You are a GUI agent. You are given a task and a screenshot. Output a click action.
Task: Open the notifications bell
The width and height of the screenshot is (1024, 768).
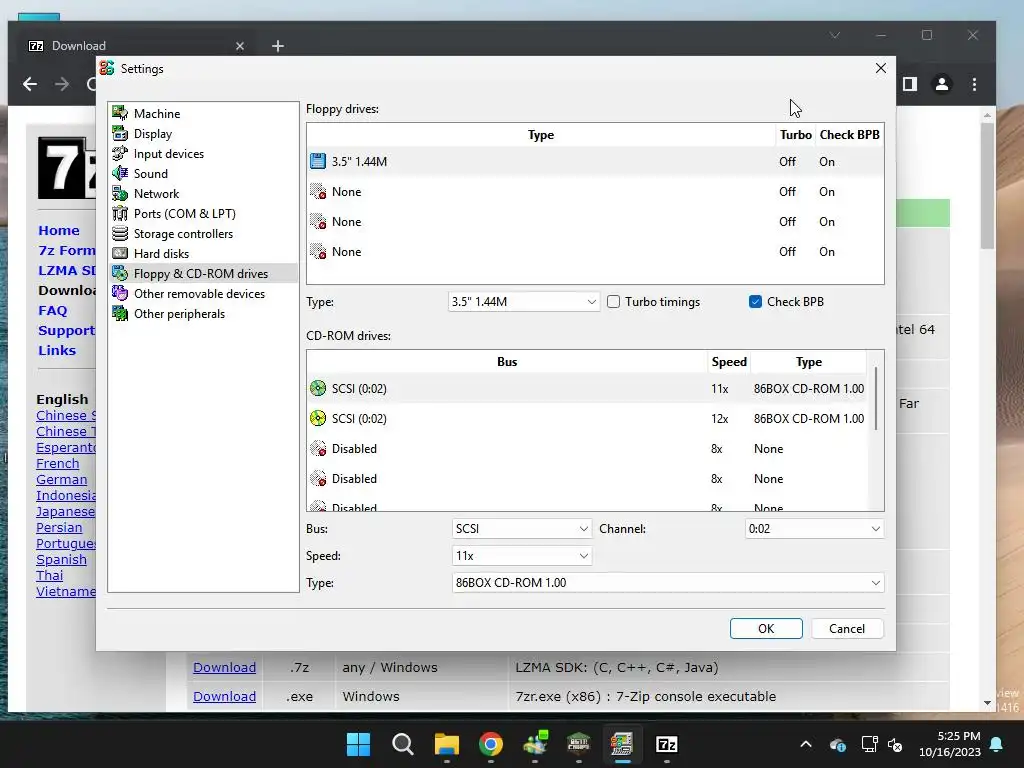[x=997, y=744]
